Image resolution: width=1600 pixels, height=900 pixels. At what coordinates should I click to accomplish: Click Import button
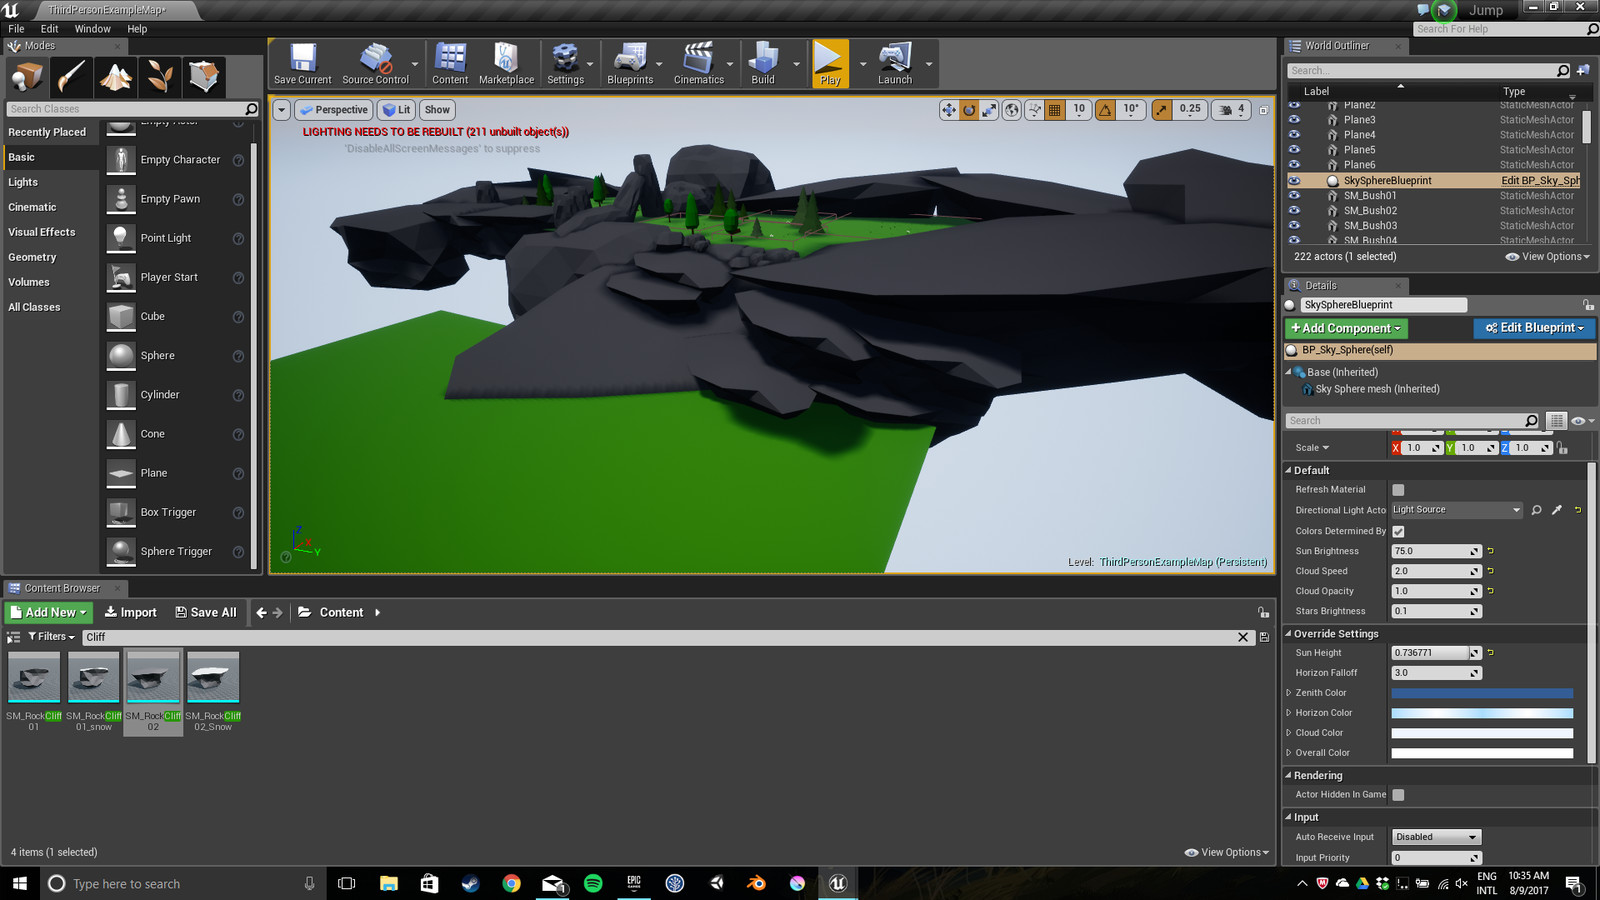[131, 612]
